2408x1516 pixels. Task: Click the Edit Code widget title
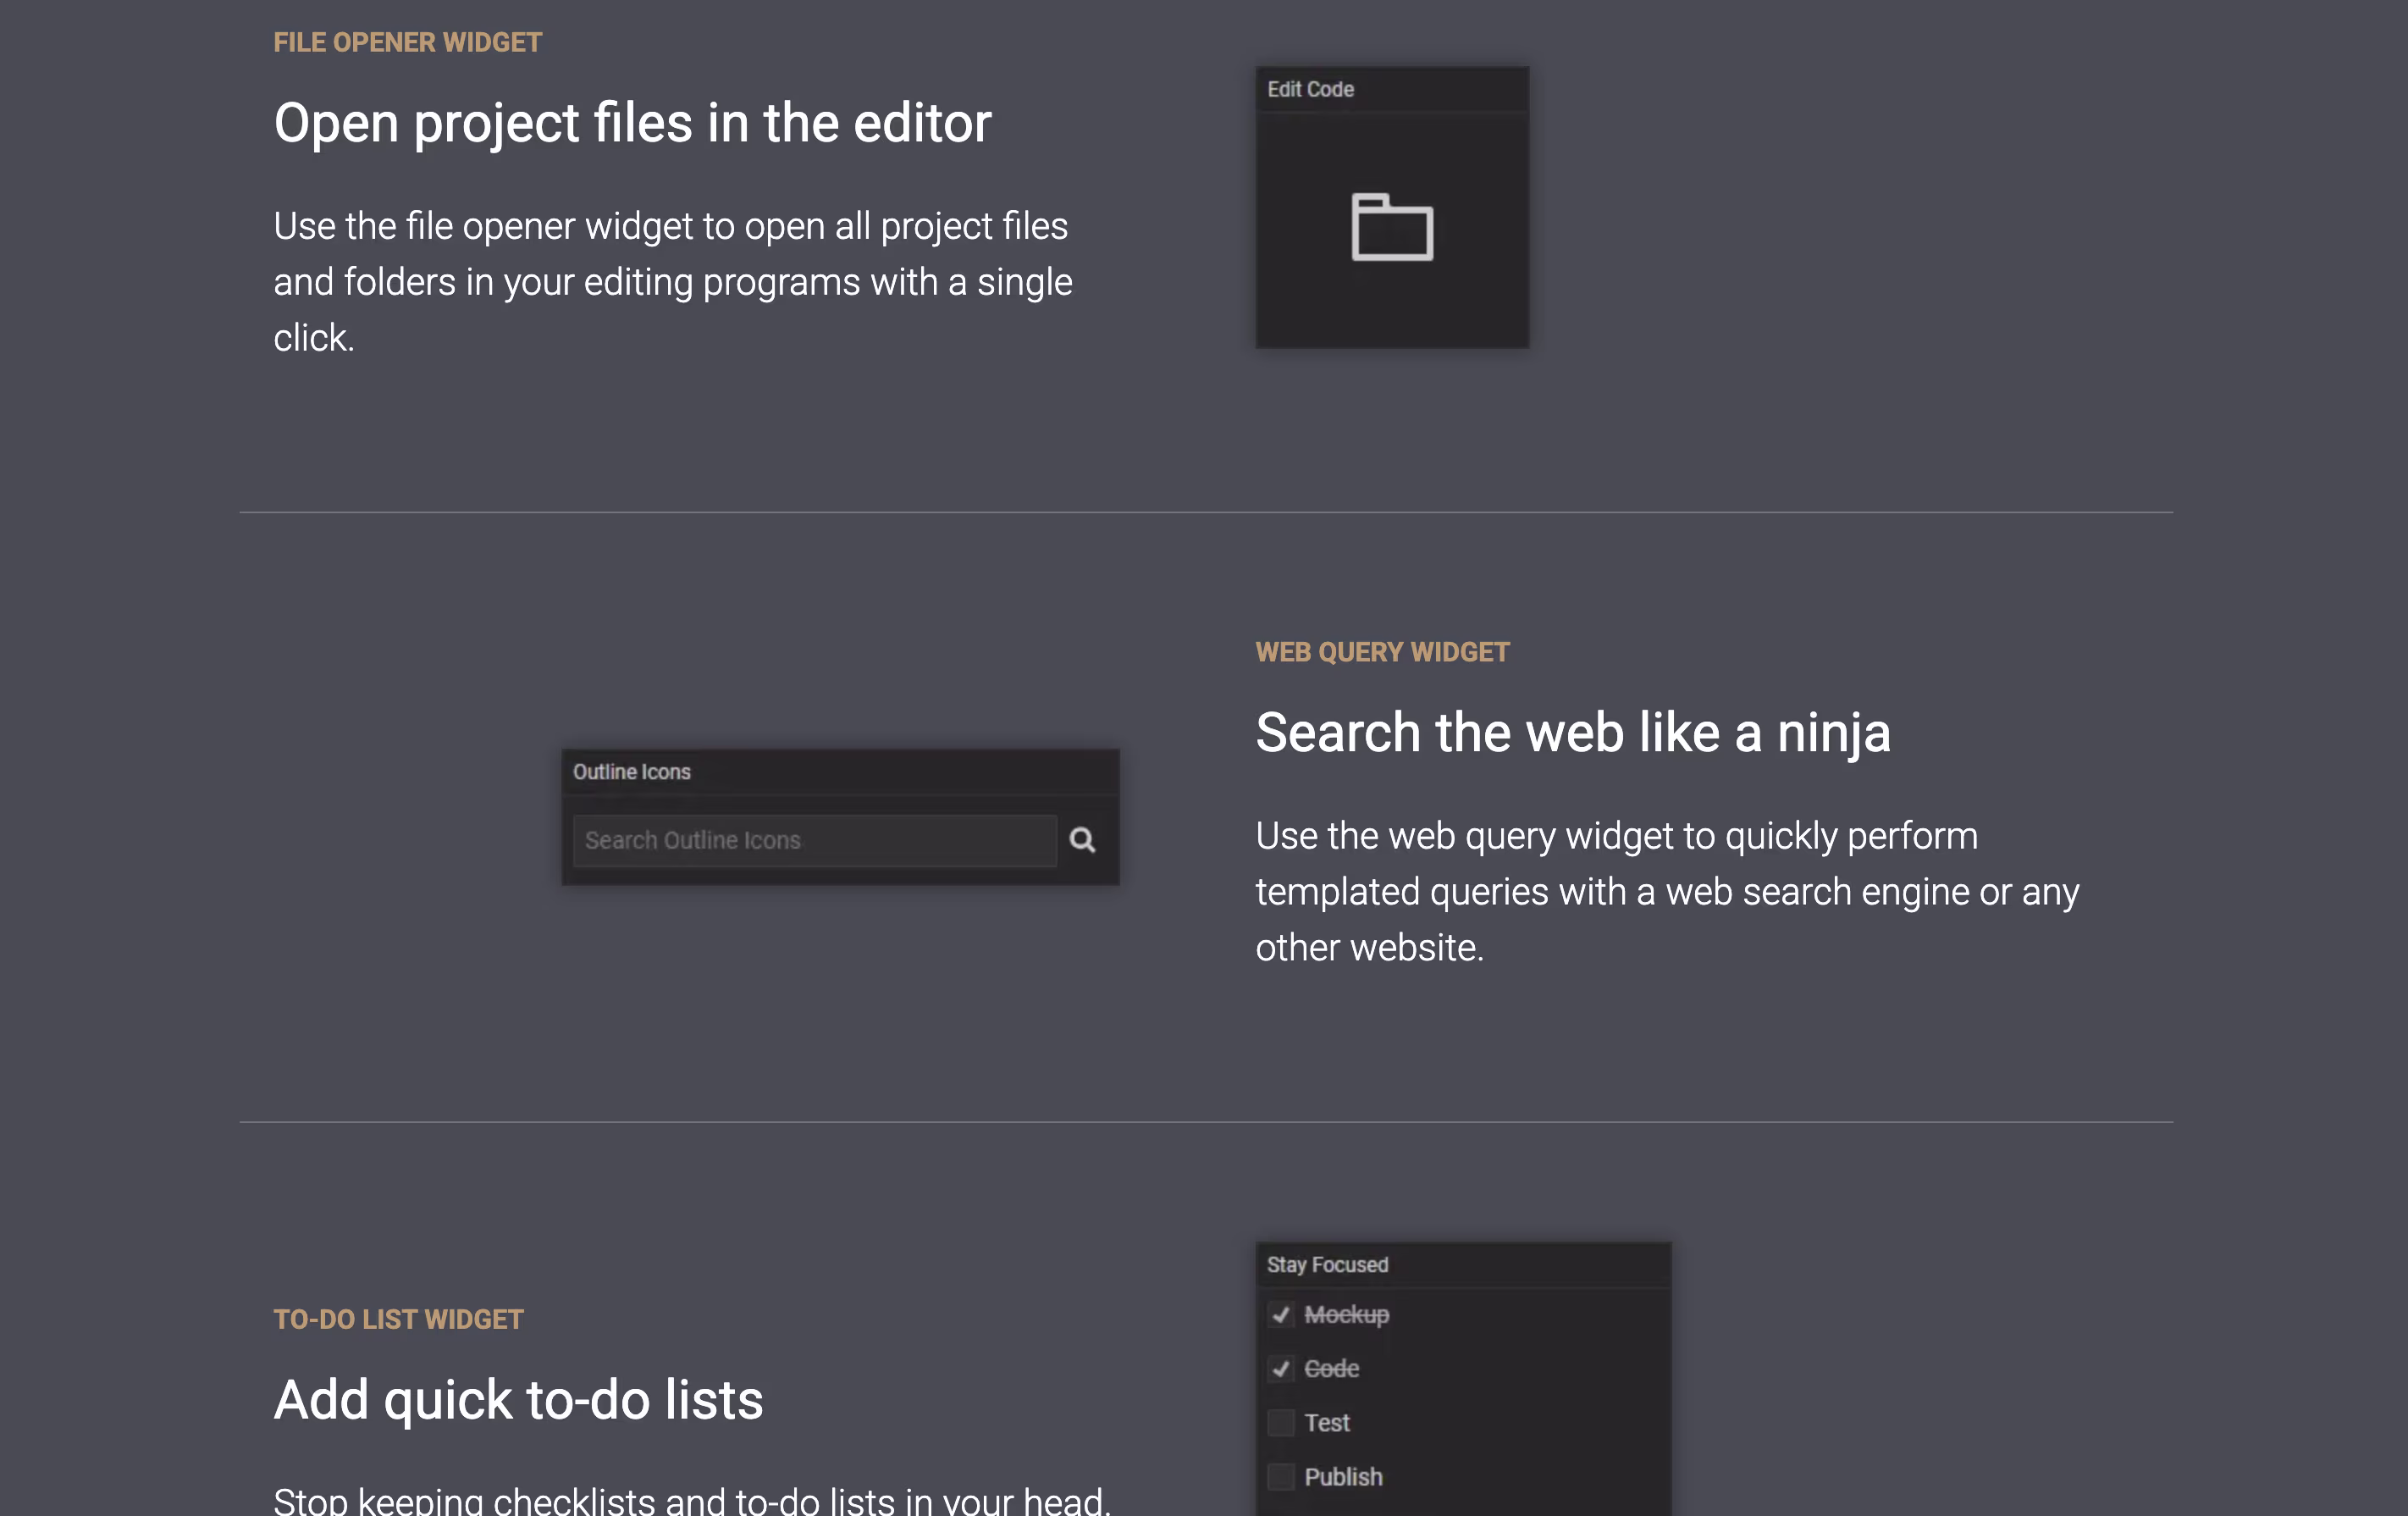(1310, 89)
